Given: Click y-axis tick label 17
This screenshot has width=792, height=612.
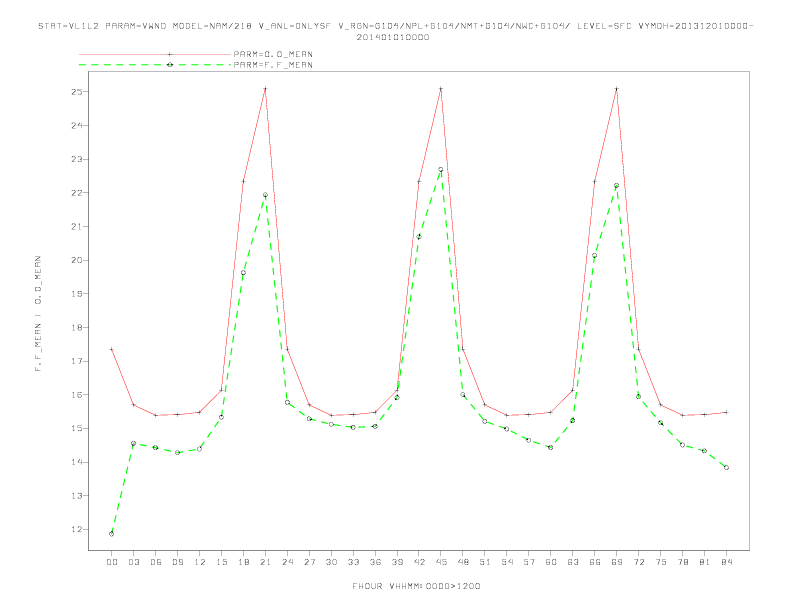Looking at the screenshot, I should [77, 361].
